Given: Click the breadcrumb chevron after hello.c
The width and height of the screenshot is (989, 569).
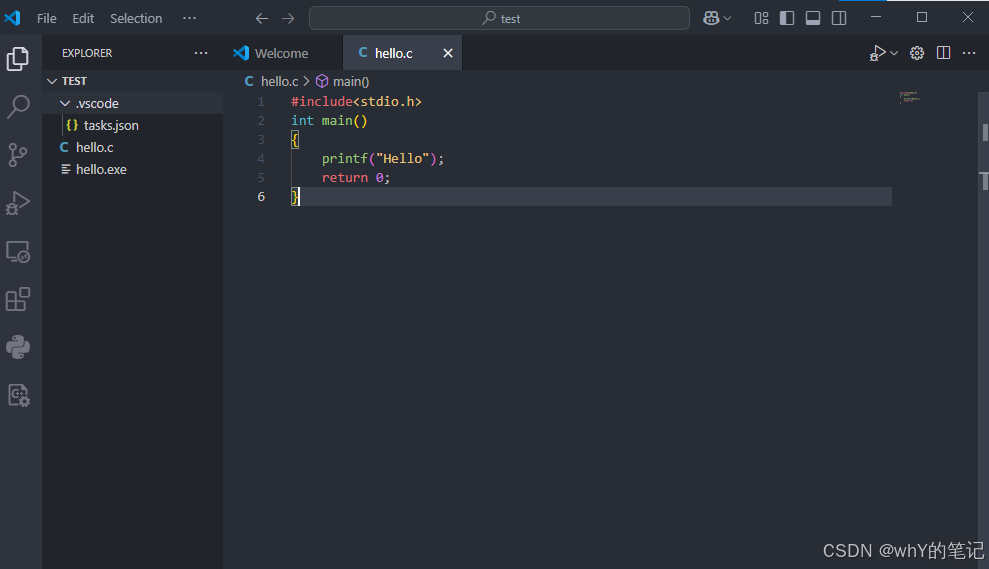Looking at the screenshot, I should click(x=307, y=81).
